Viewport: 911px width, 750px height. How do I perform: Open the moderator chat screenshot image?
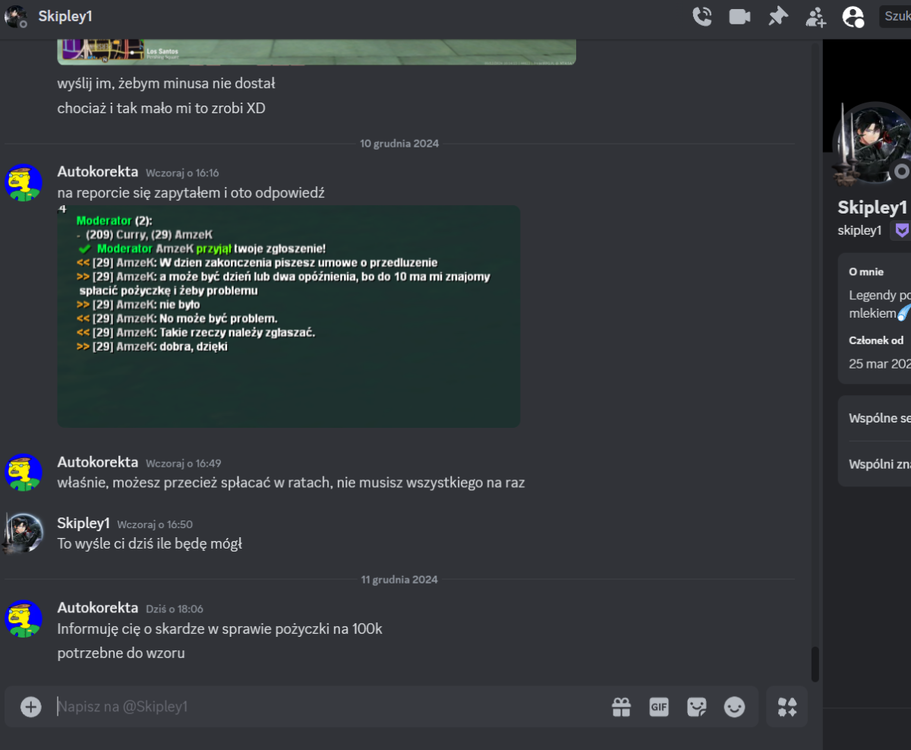[289, 316]
